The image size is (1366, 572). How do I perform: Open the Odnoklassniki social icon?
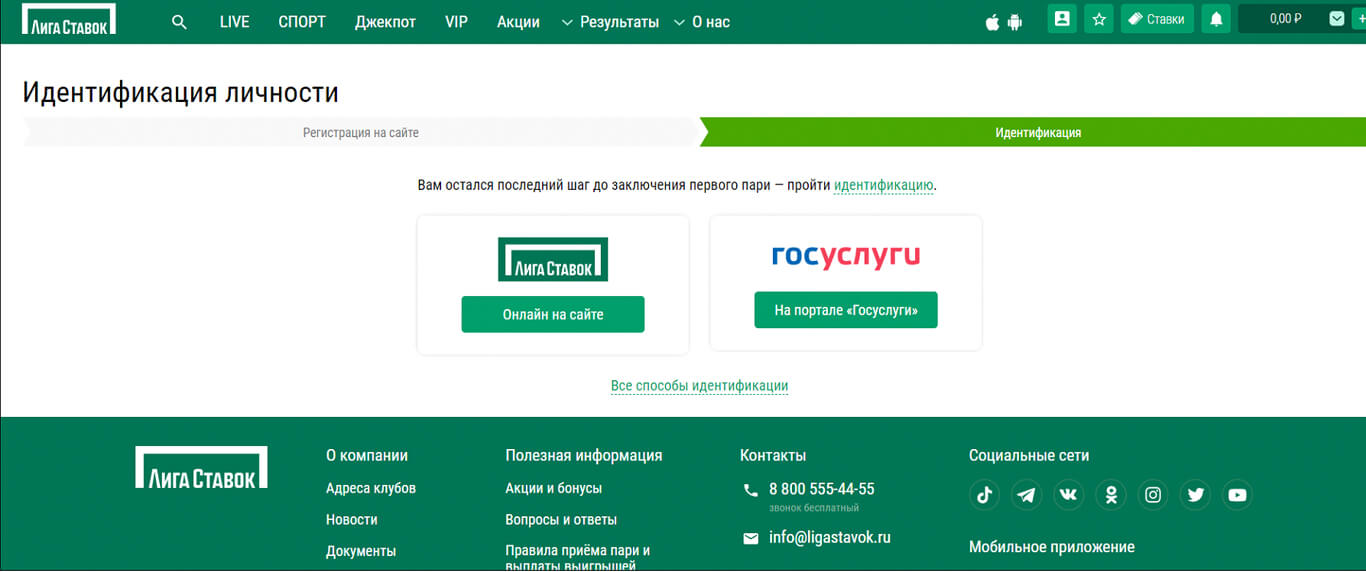click(x=1111, y=495)
